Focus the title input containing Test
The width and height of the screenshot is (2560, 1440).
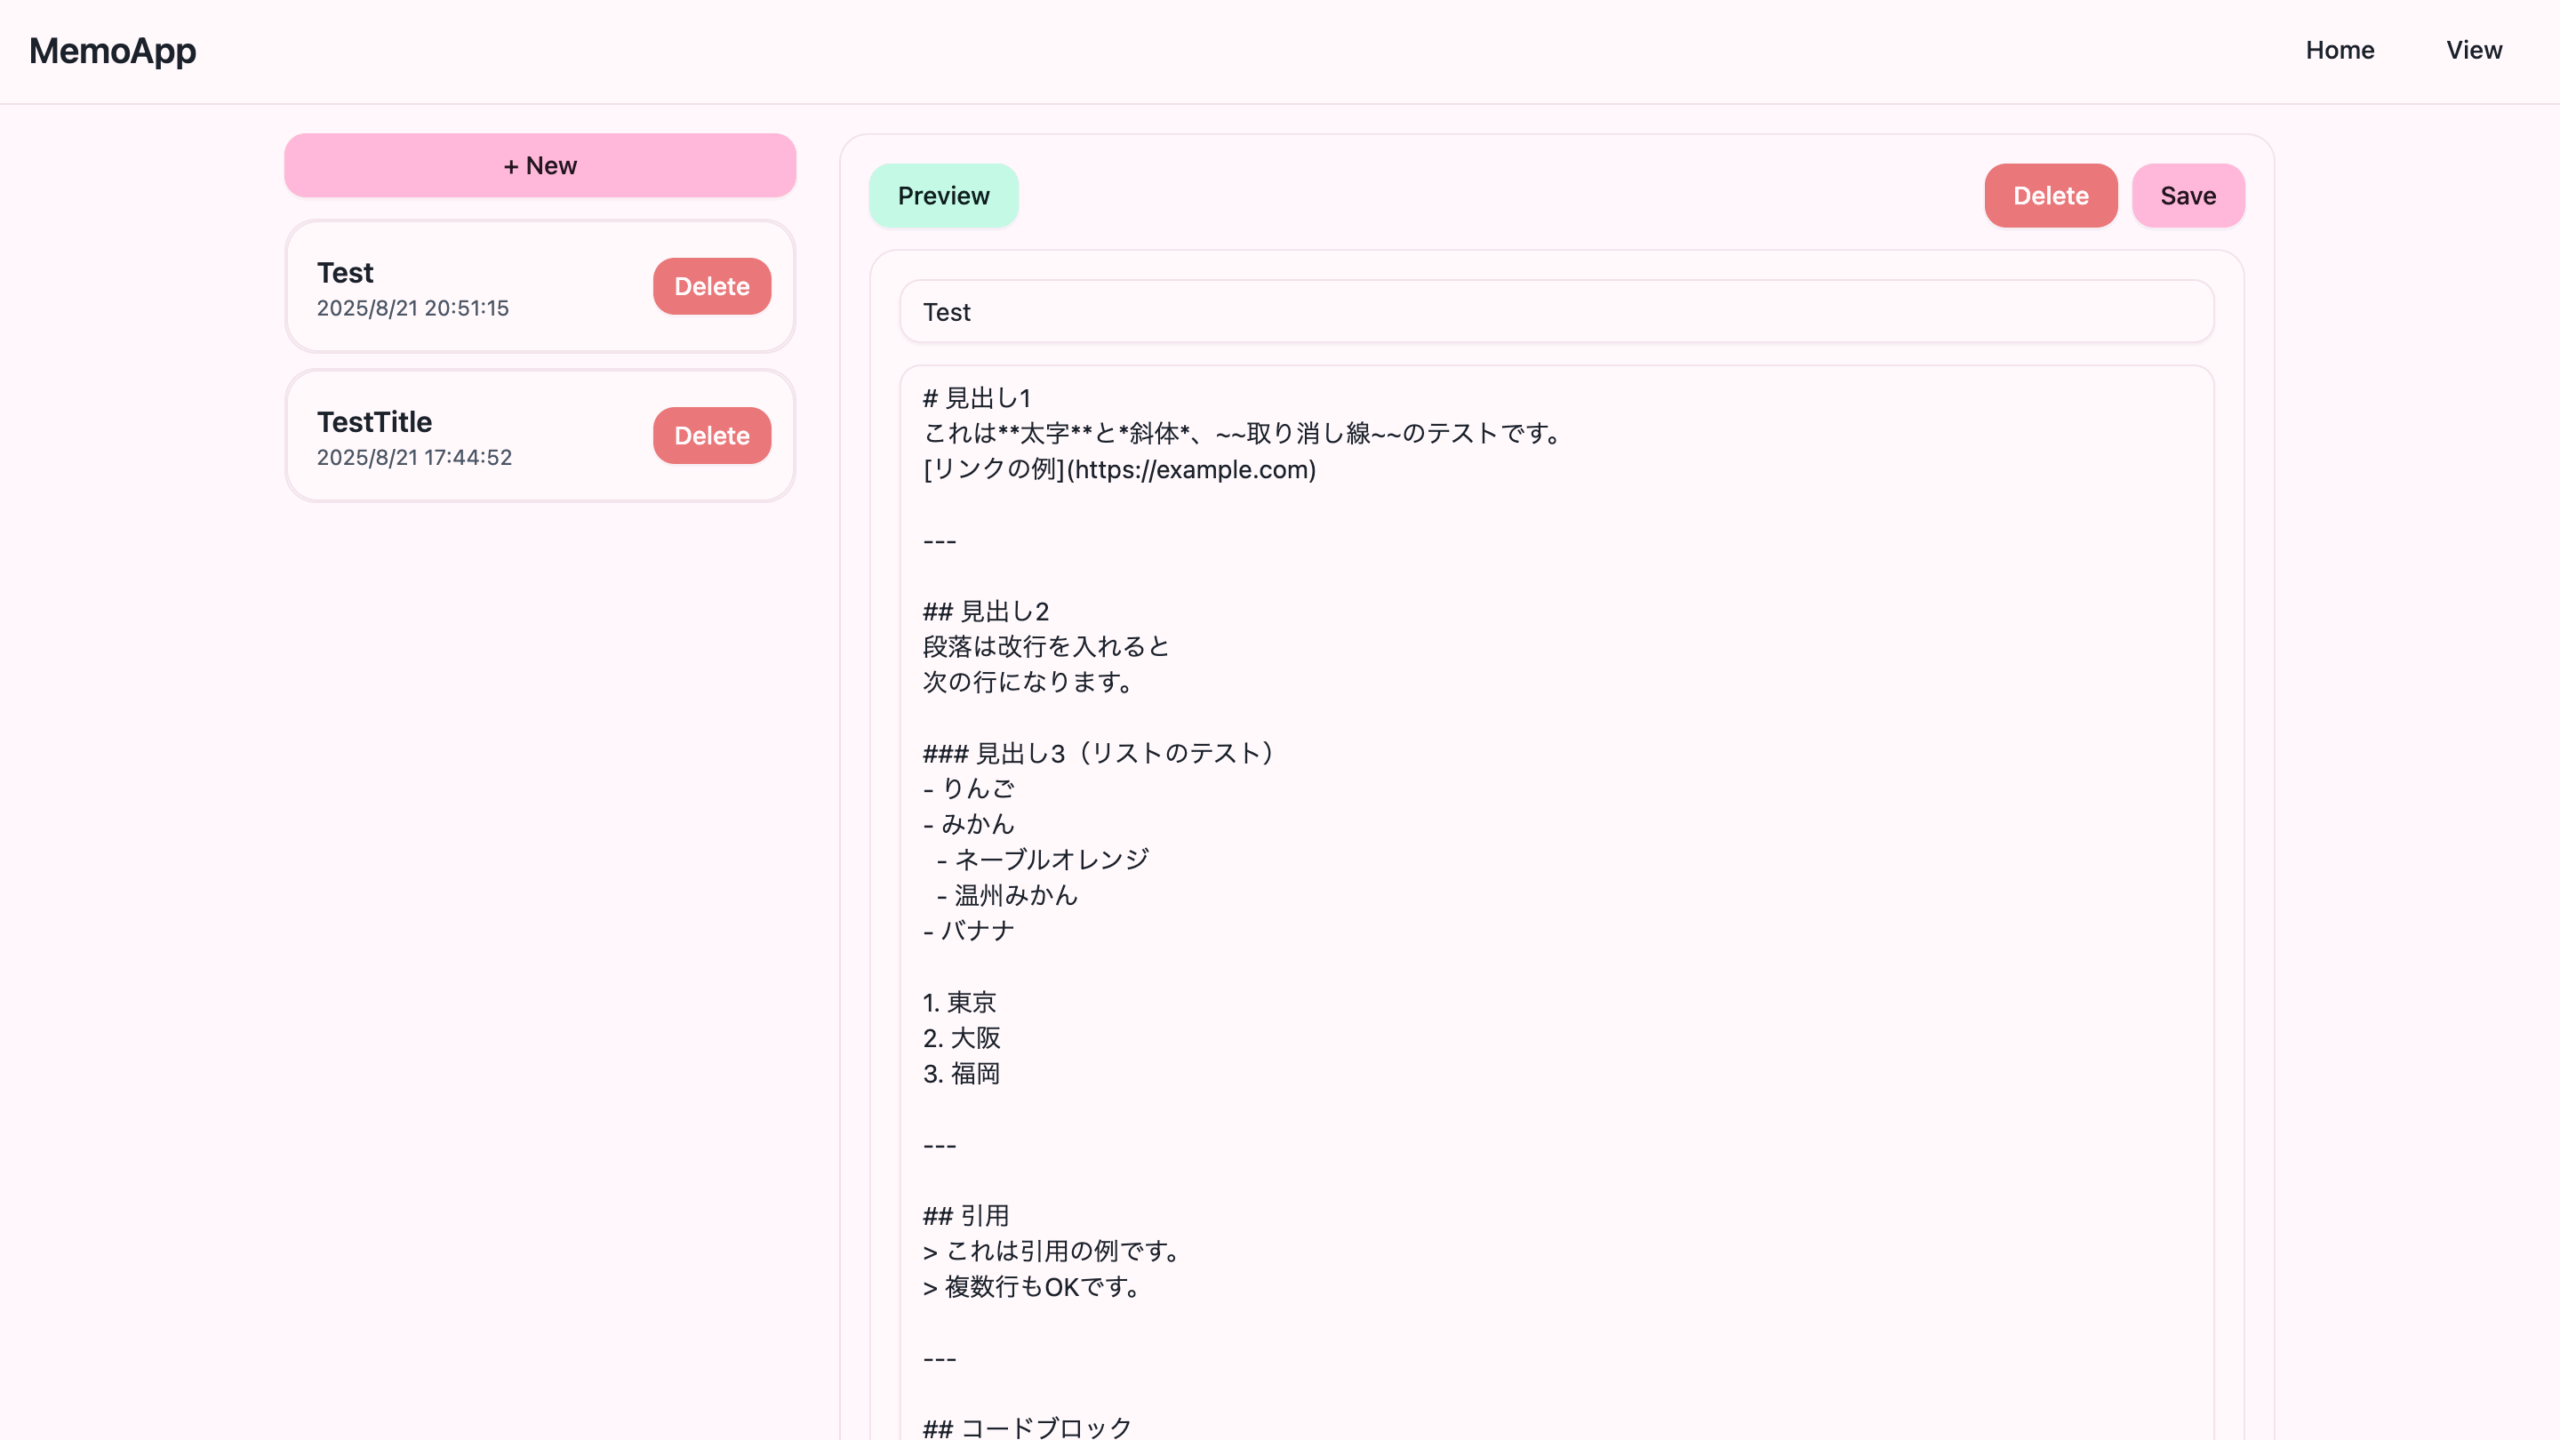coord(1556,312)
